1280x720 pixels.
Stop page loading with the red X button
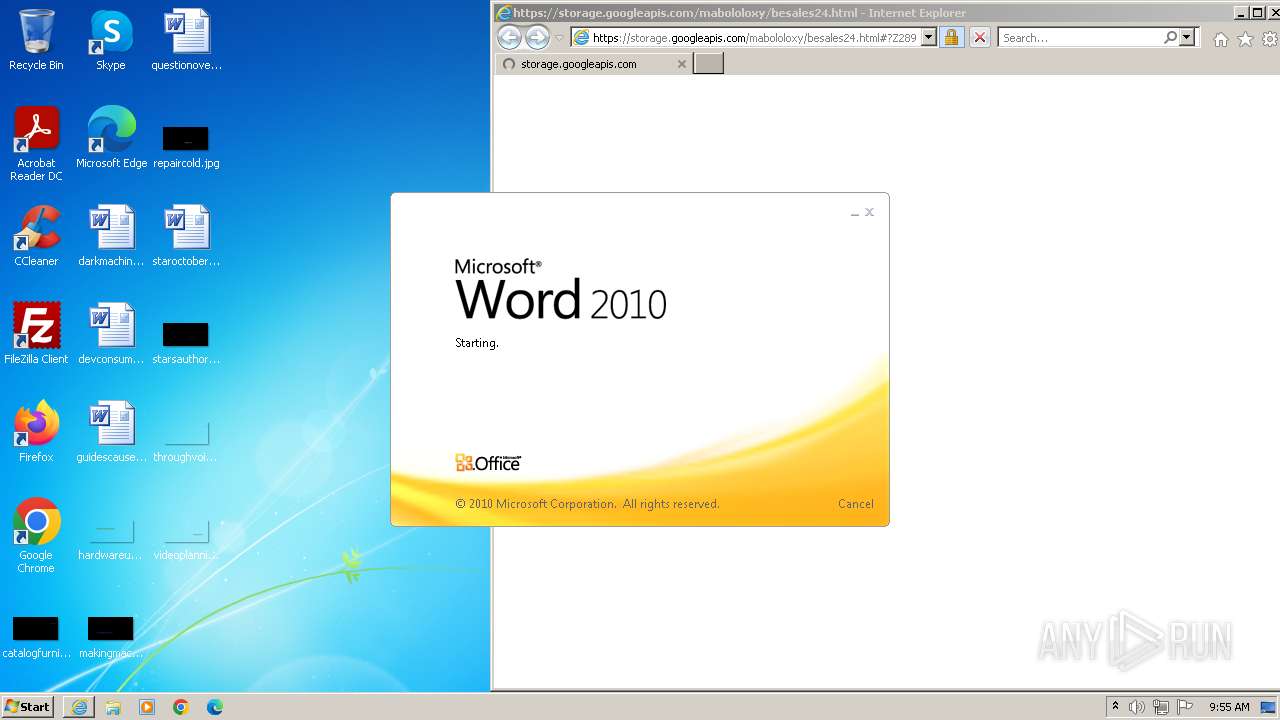980,37
